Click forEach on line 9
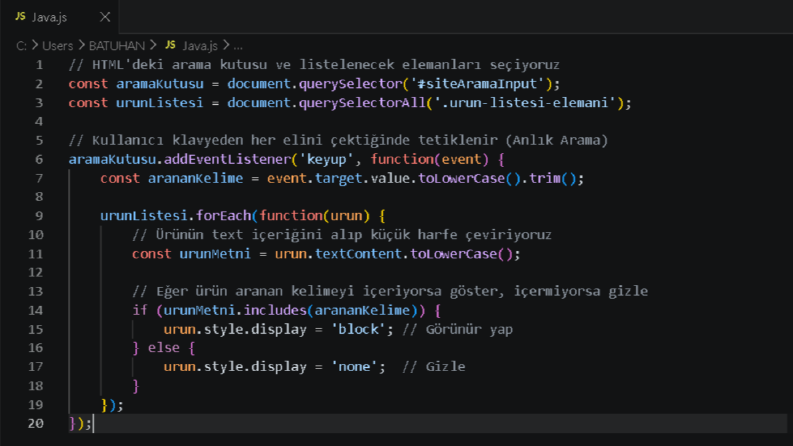The height and width of the screenshot is (446, 793). point(224,216)
